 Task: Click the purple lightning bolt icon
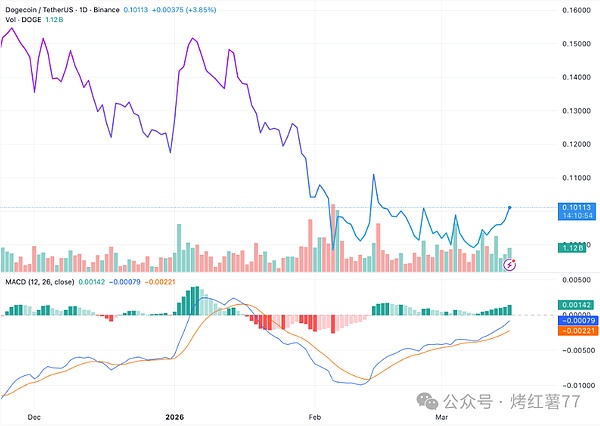coord(511,264)
